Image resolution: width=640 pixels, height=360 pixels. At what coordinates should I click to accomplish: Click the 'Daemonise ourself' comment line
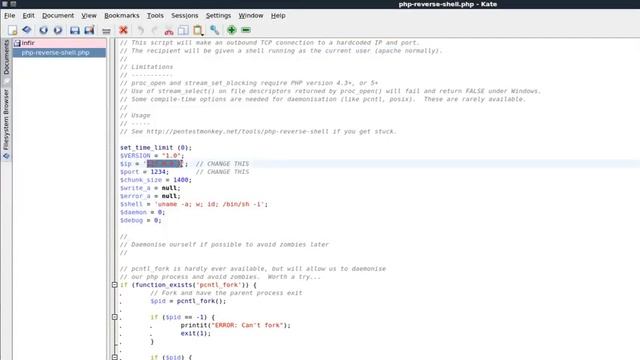[x=224, y=244]
